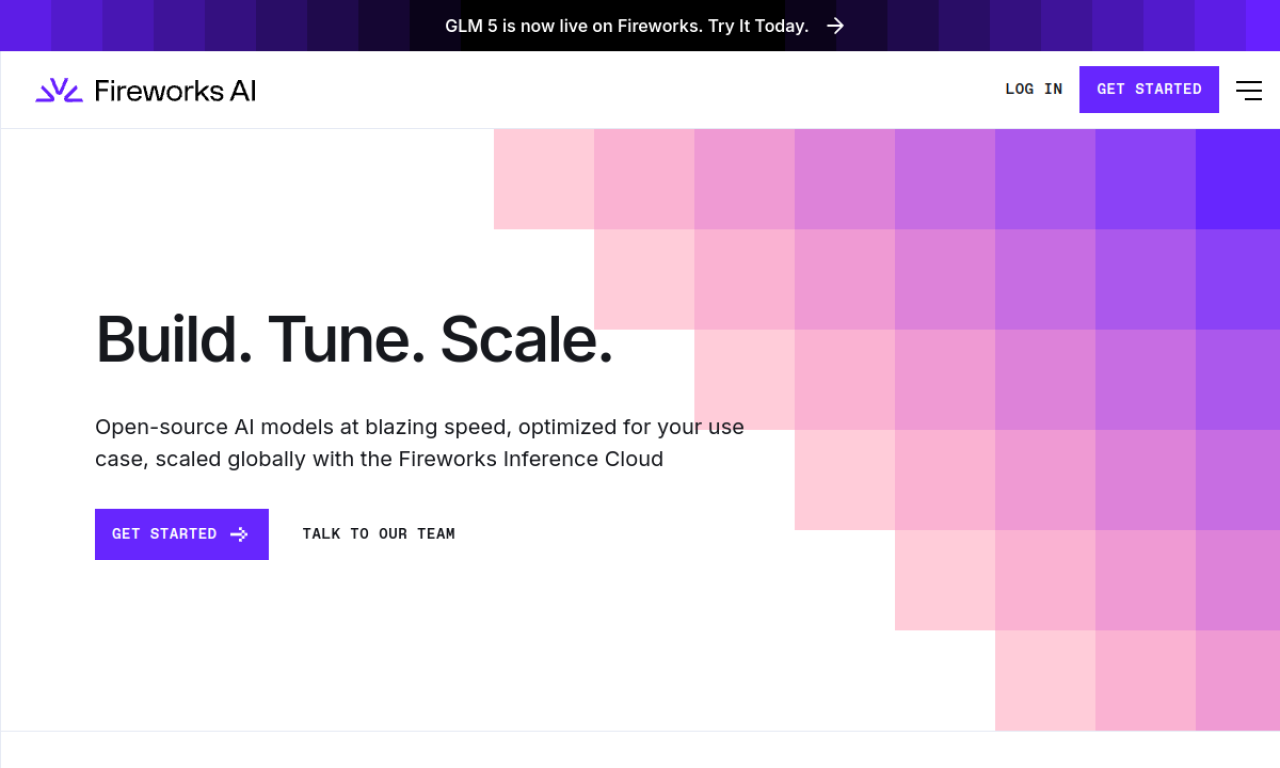Click "Open-source AI models" in the hero description
Screen dimensions: 1280x768
click(214, 427)
